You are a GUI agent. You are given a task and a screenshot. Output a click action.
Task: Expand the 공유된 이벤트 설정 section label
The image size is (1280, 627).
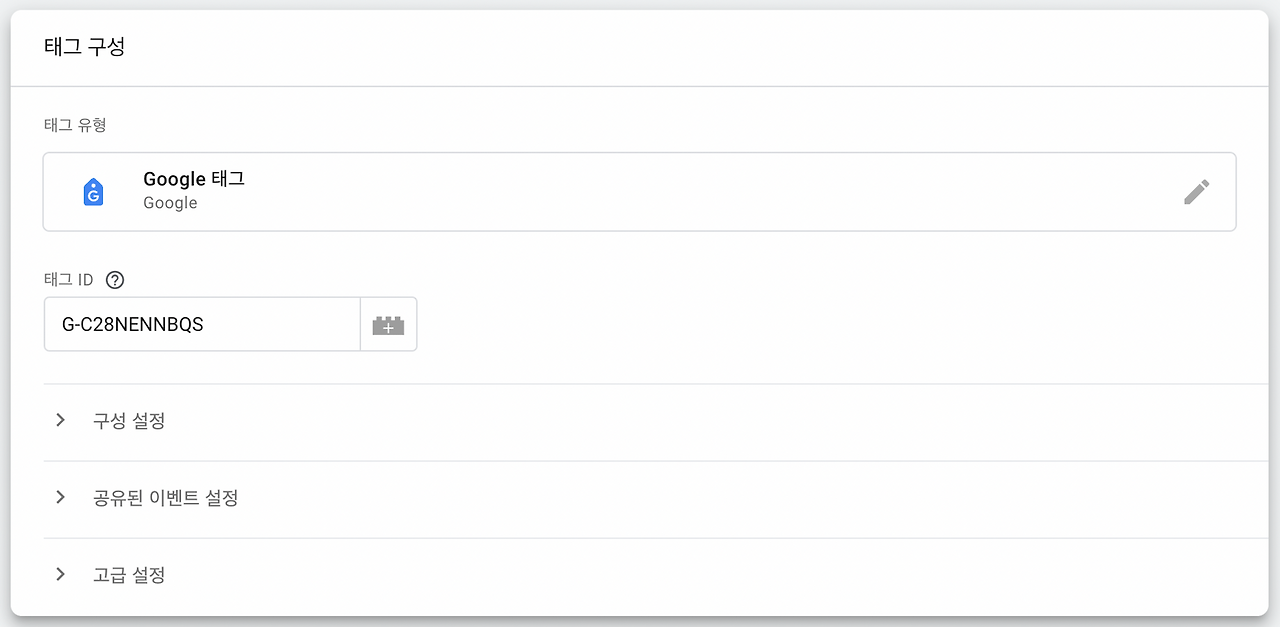(166, 498)
